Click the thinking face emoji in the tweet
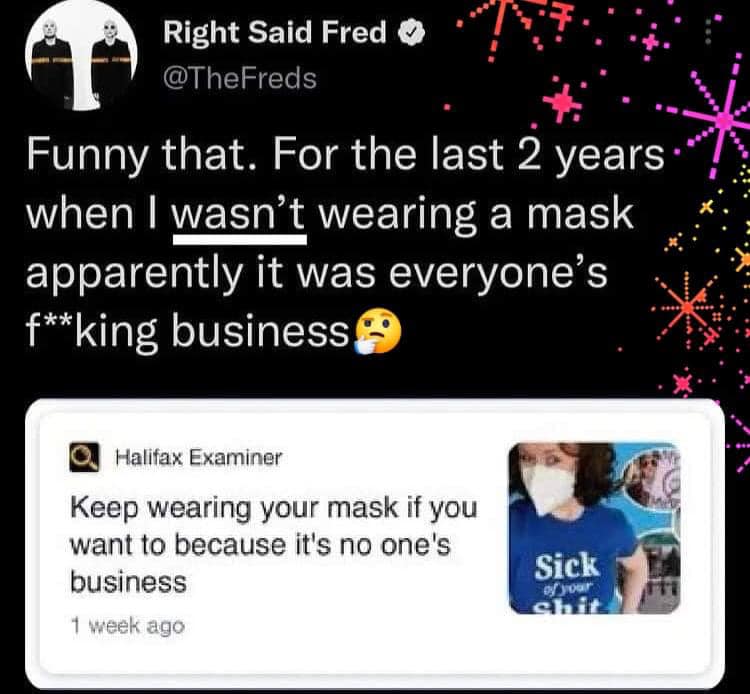The width and height of the screenshot is (750, 694). [377, 330]
